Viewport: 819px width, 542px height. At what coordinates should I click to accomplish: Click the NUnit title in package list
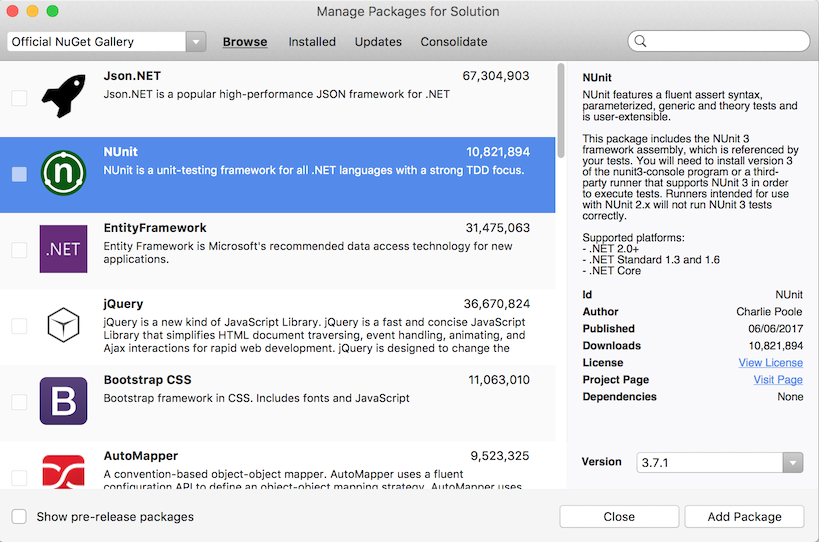click(121, 152)
